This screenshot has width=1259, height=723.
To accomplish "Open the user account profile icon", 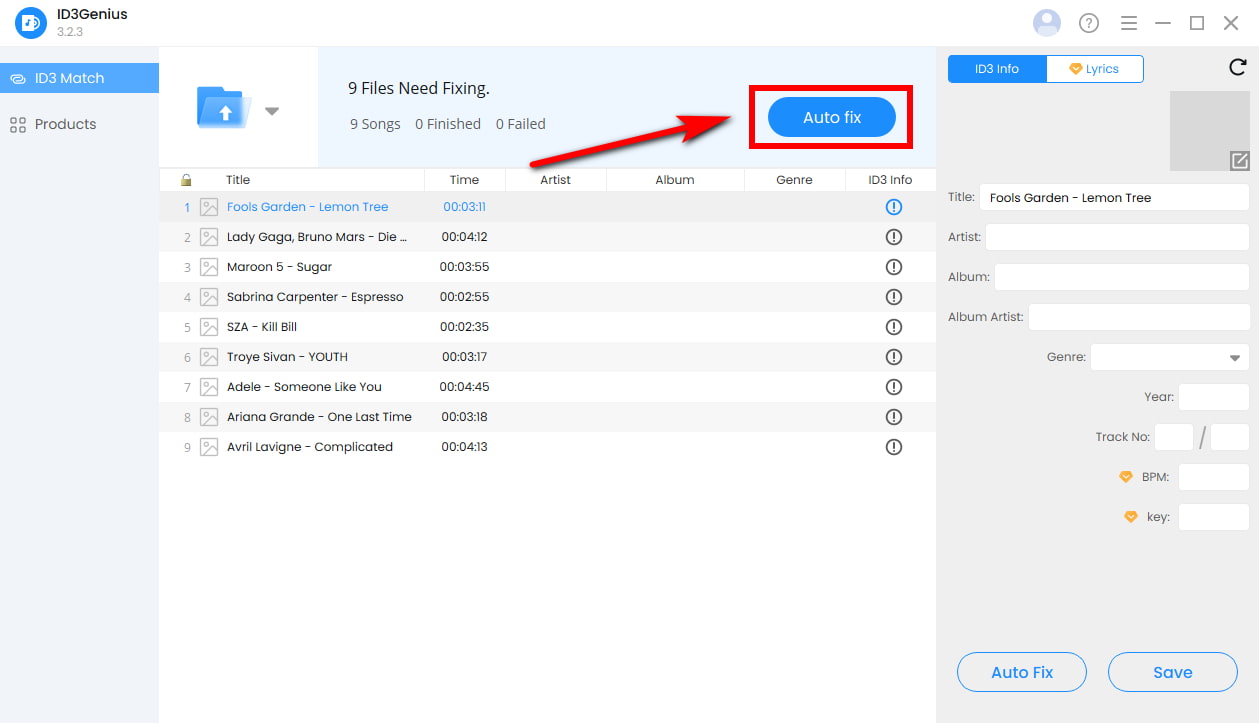I will point(1046,22).
